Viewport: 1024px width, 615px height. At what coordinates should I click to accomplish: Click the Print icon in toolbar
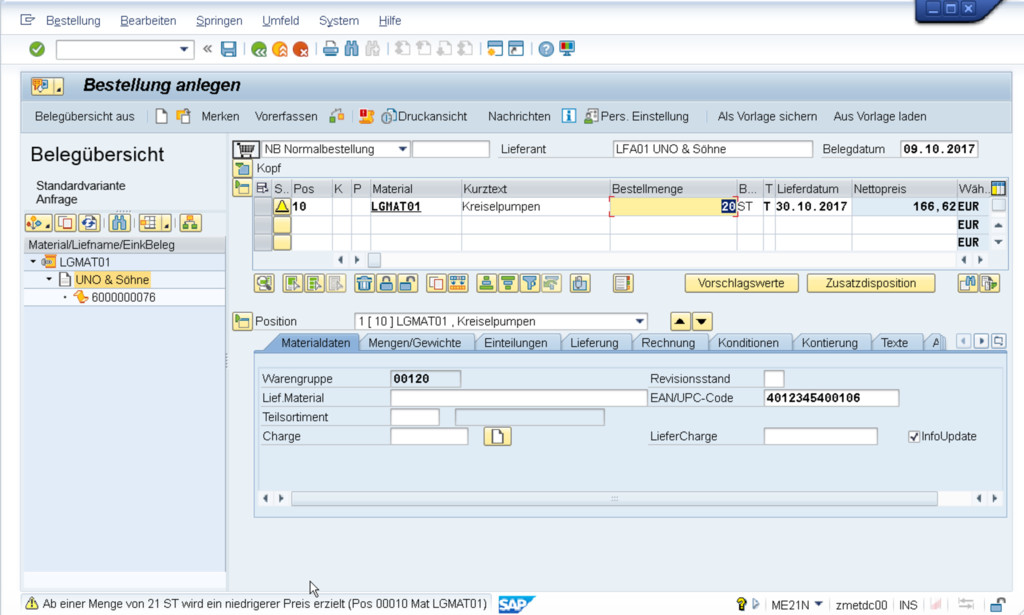tap(331, 49)
